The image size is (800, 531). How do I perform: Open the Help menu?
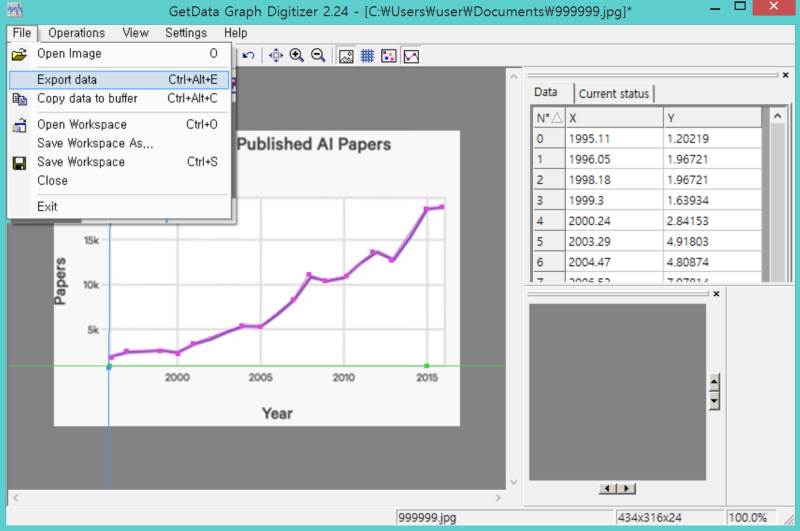click(x=235, y=33)
